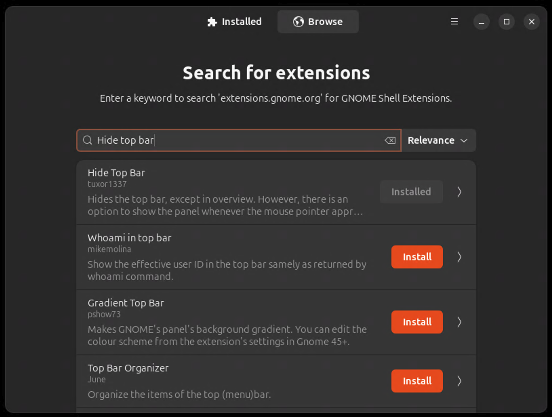Click the Search for extensions heading
The height and width of the screenshot is (417, 552).
click(276, 73)
